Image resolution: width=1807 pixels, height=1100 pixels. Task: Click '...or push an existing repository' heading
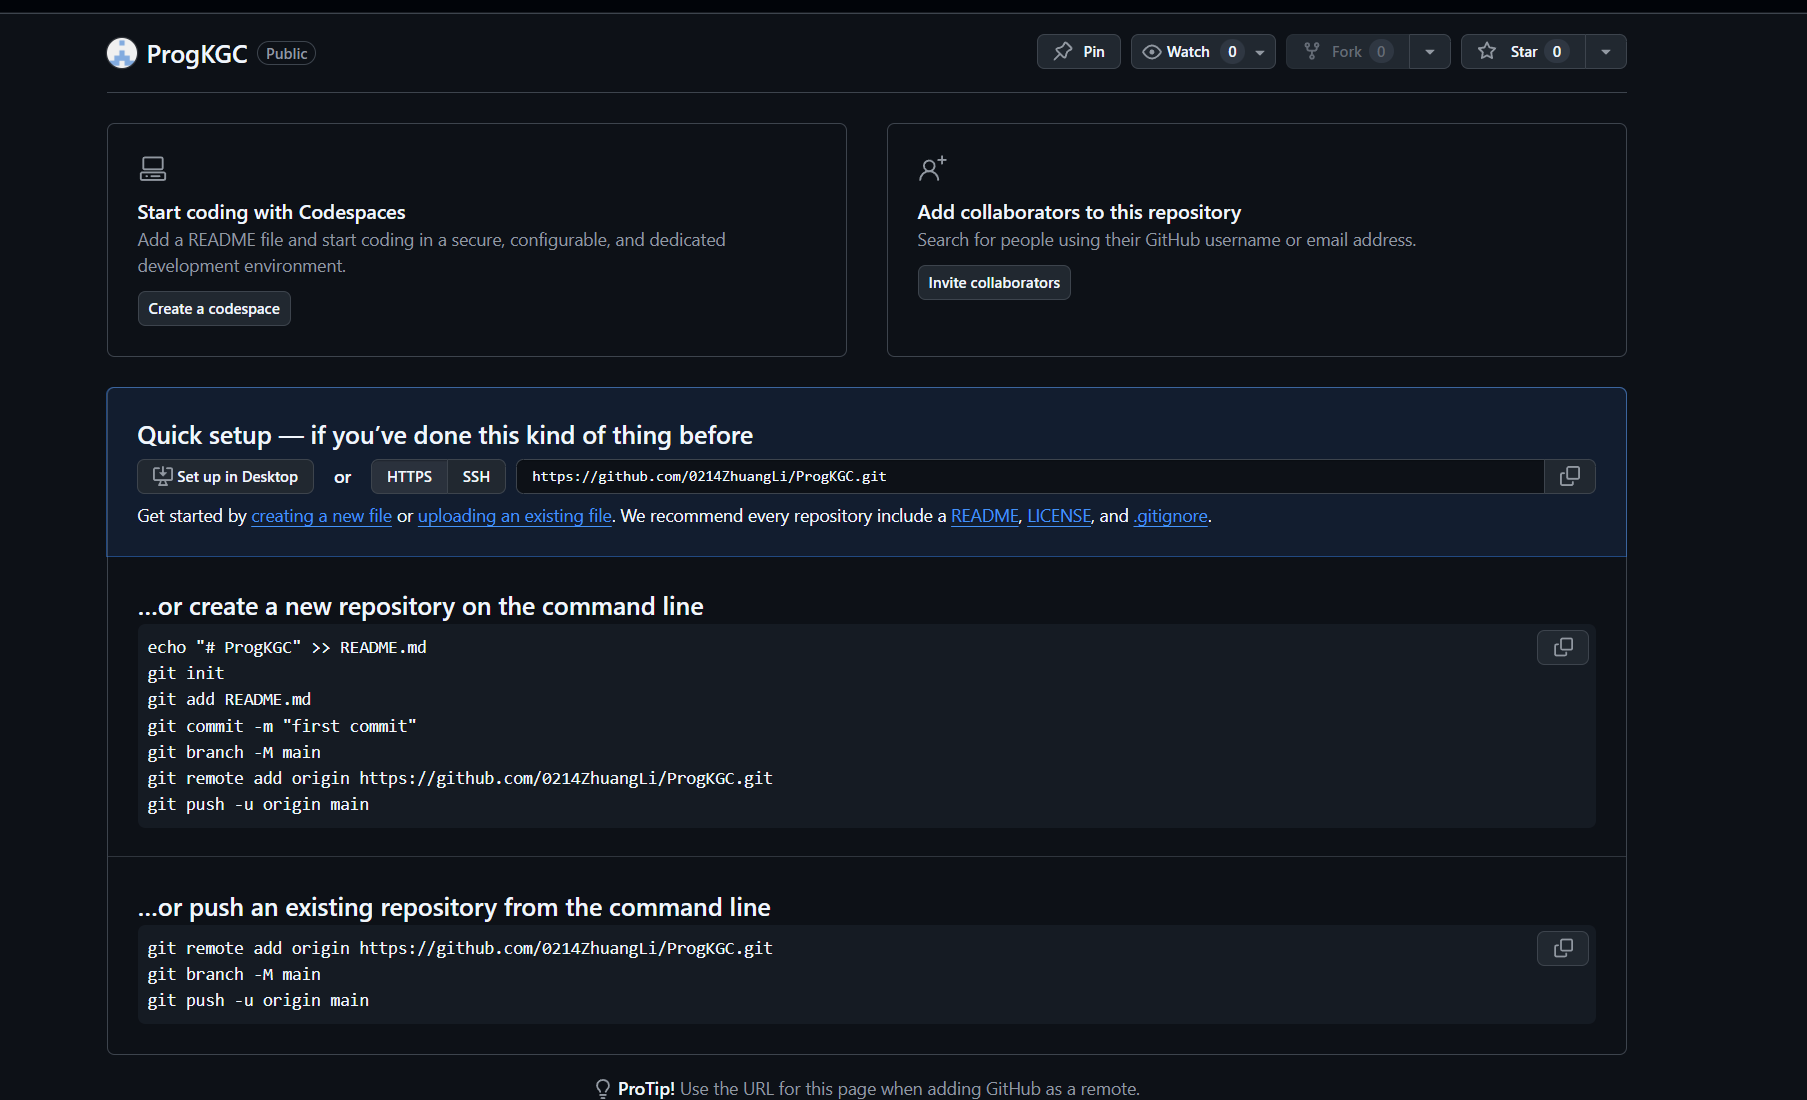click(454, 908)
